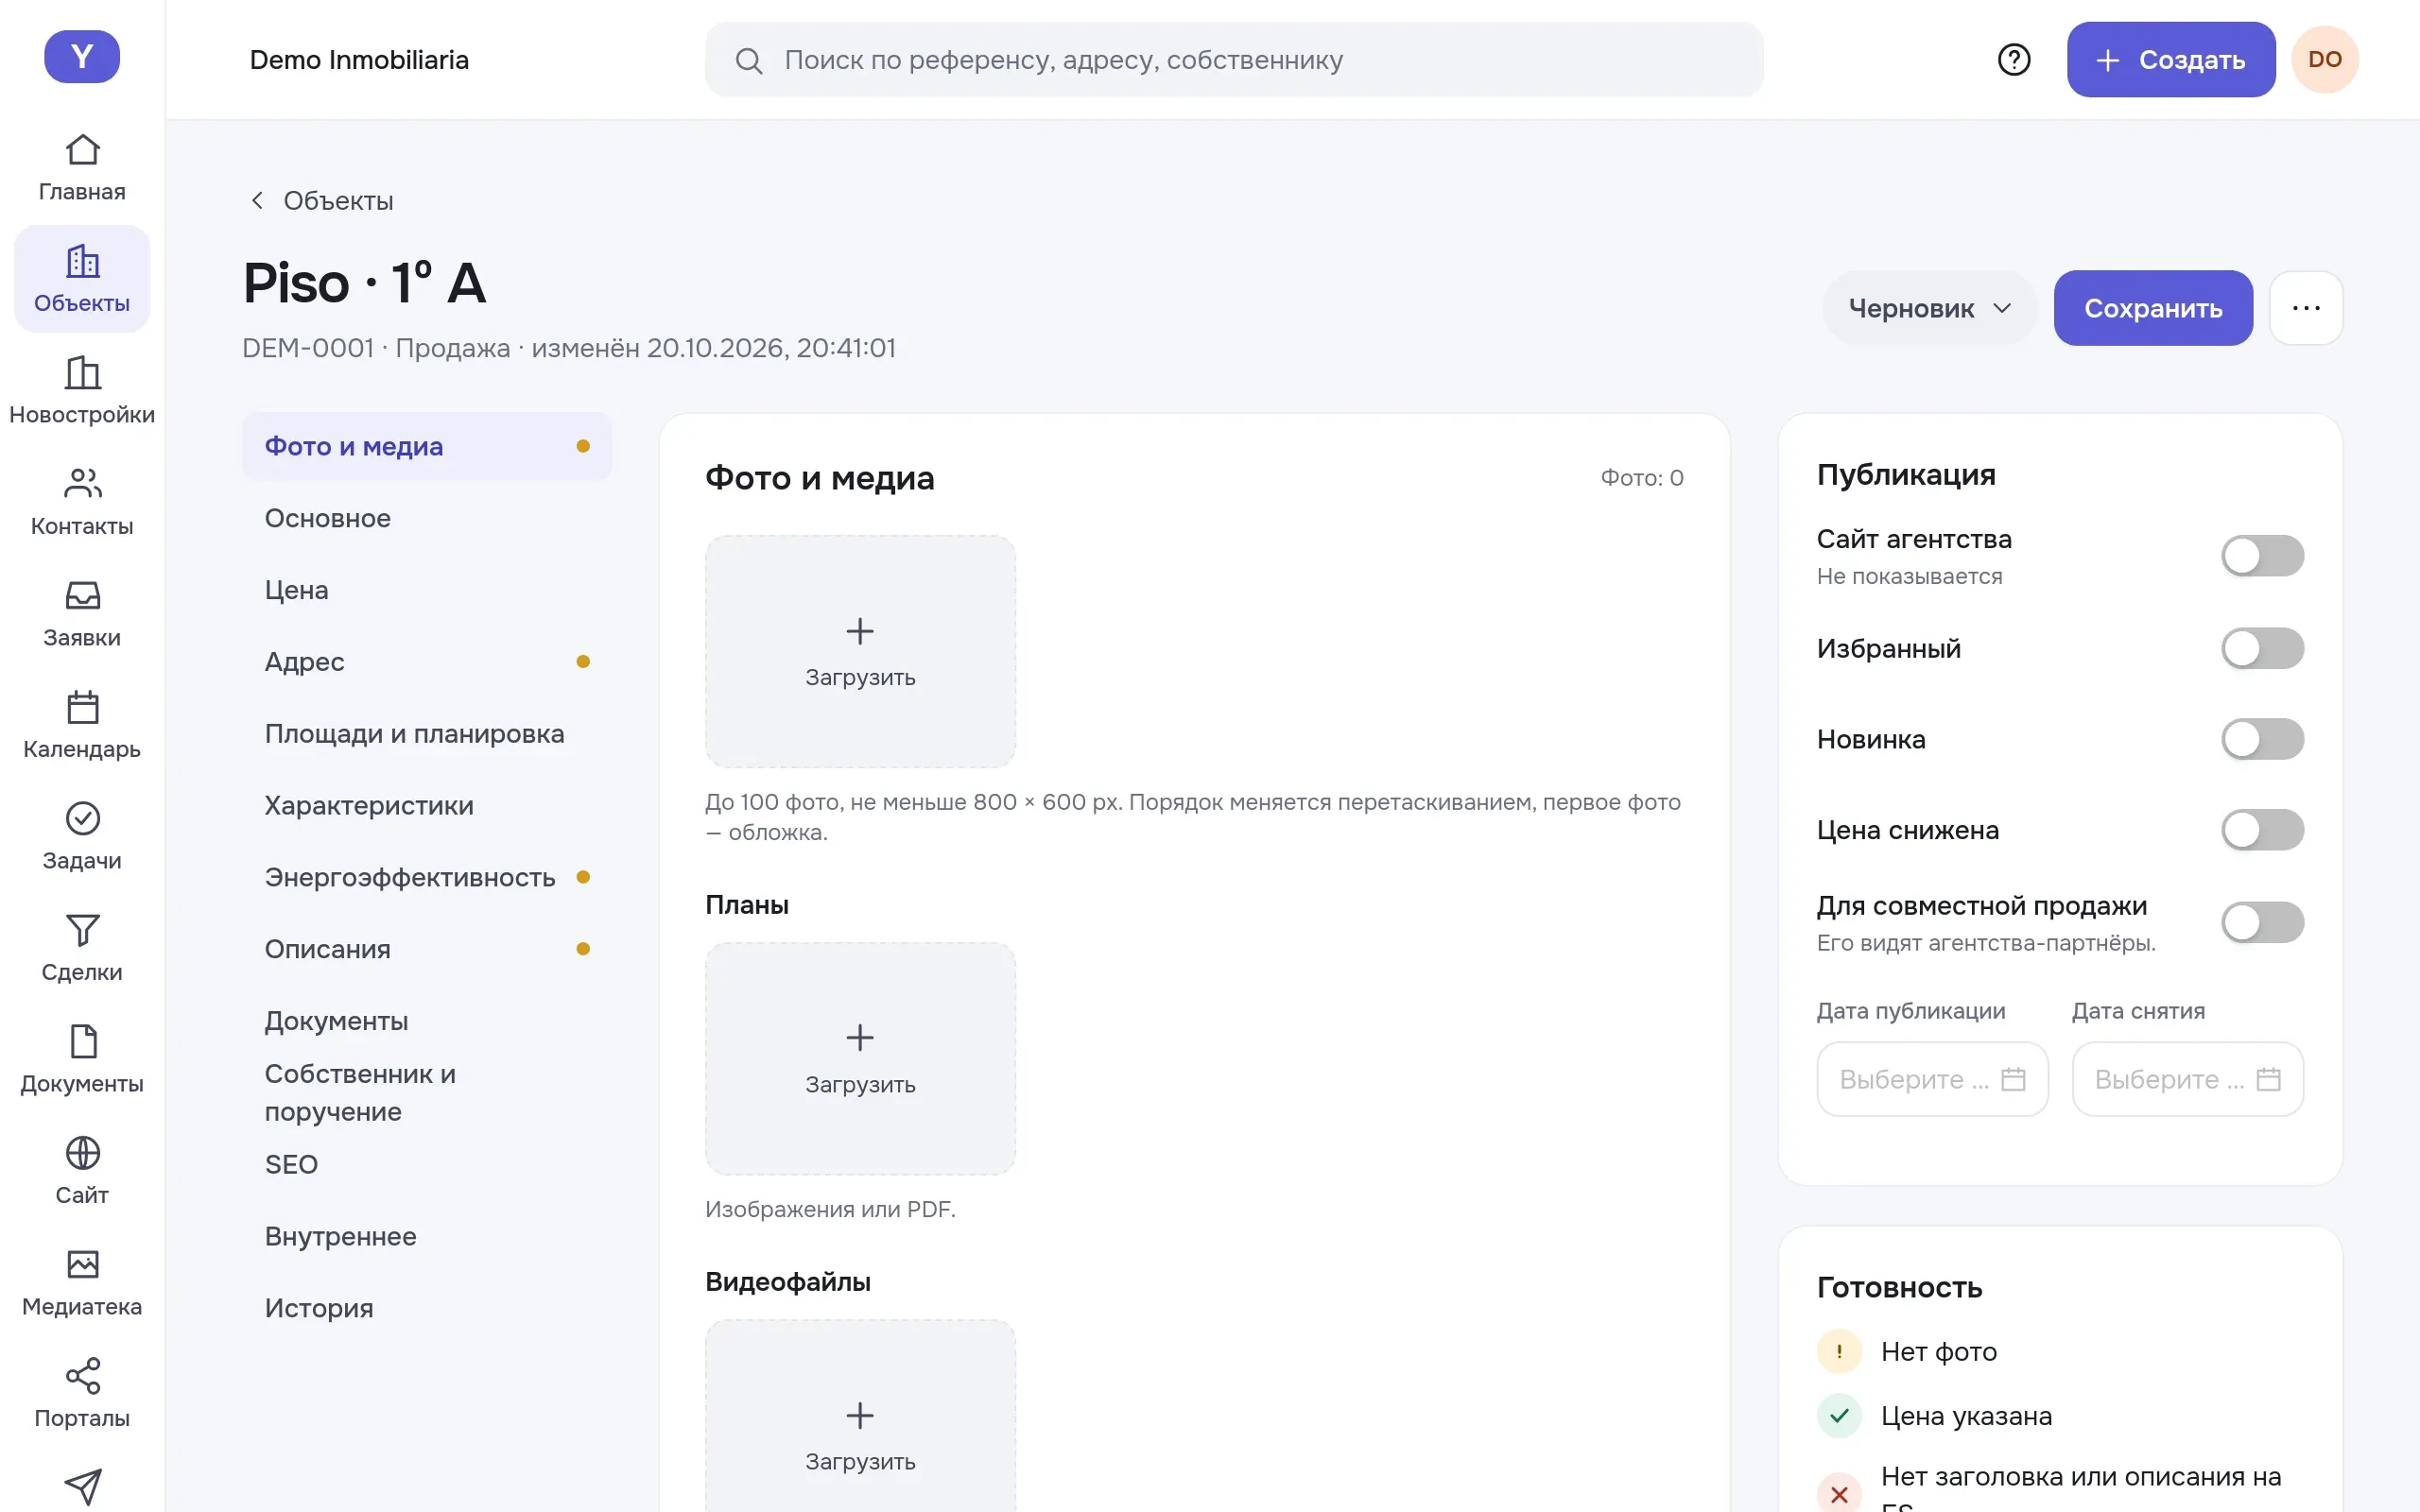Open the Черновик status dropdown

(1929, 308)
